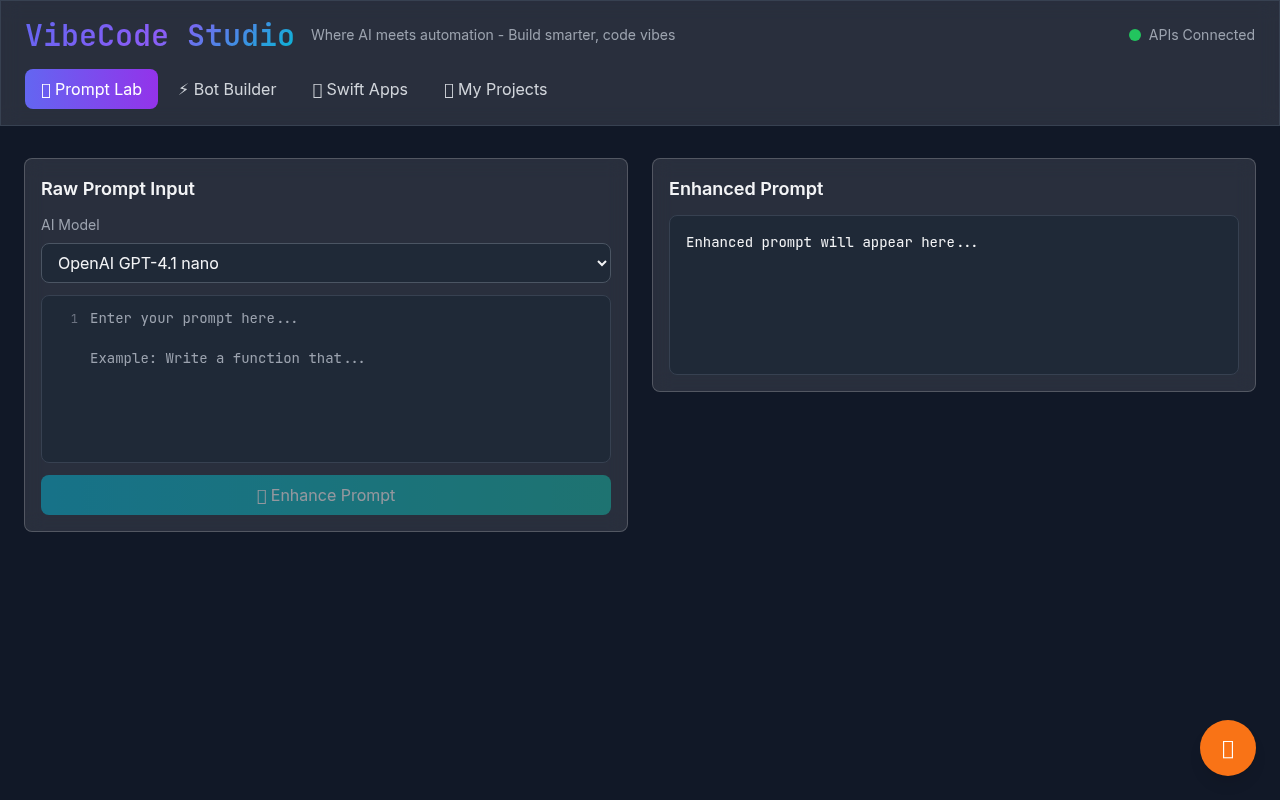Click the green APIs Connected status dot

(1135, 34)
